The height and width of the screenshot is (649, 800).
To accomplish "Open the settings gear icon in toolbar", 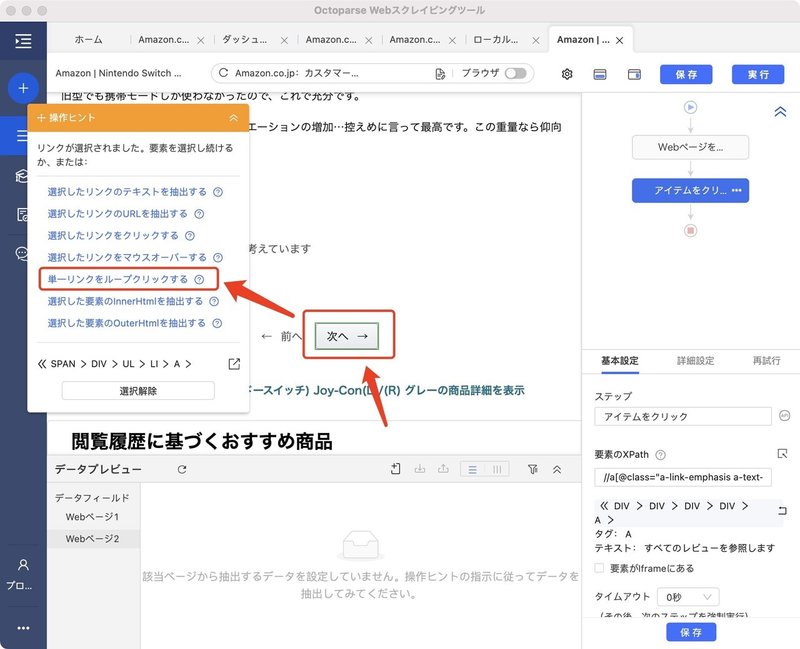I will click(x=566, y=74).
